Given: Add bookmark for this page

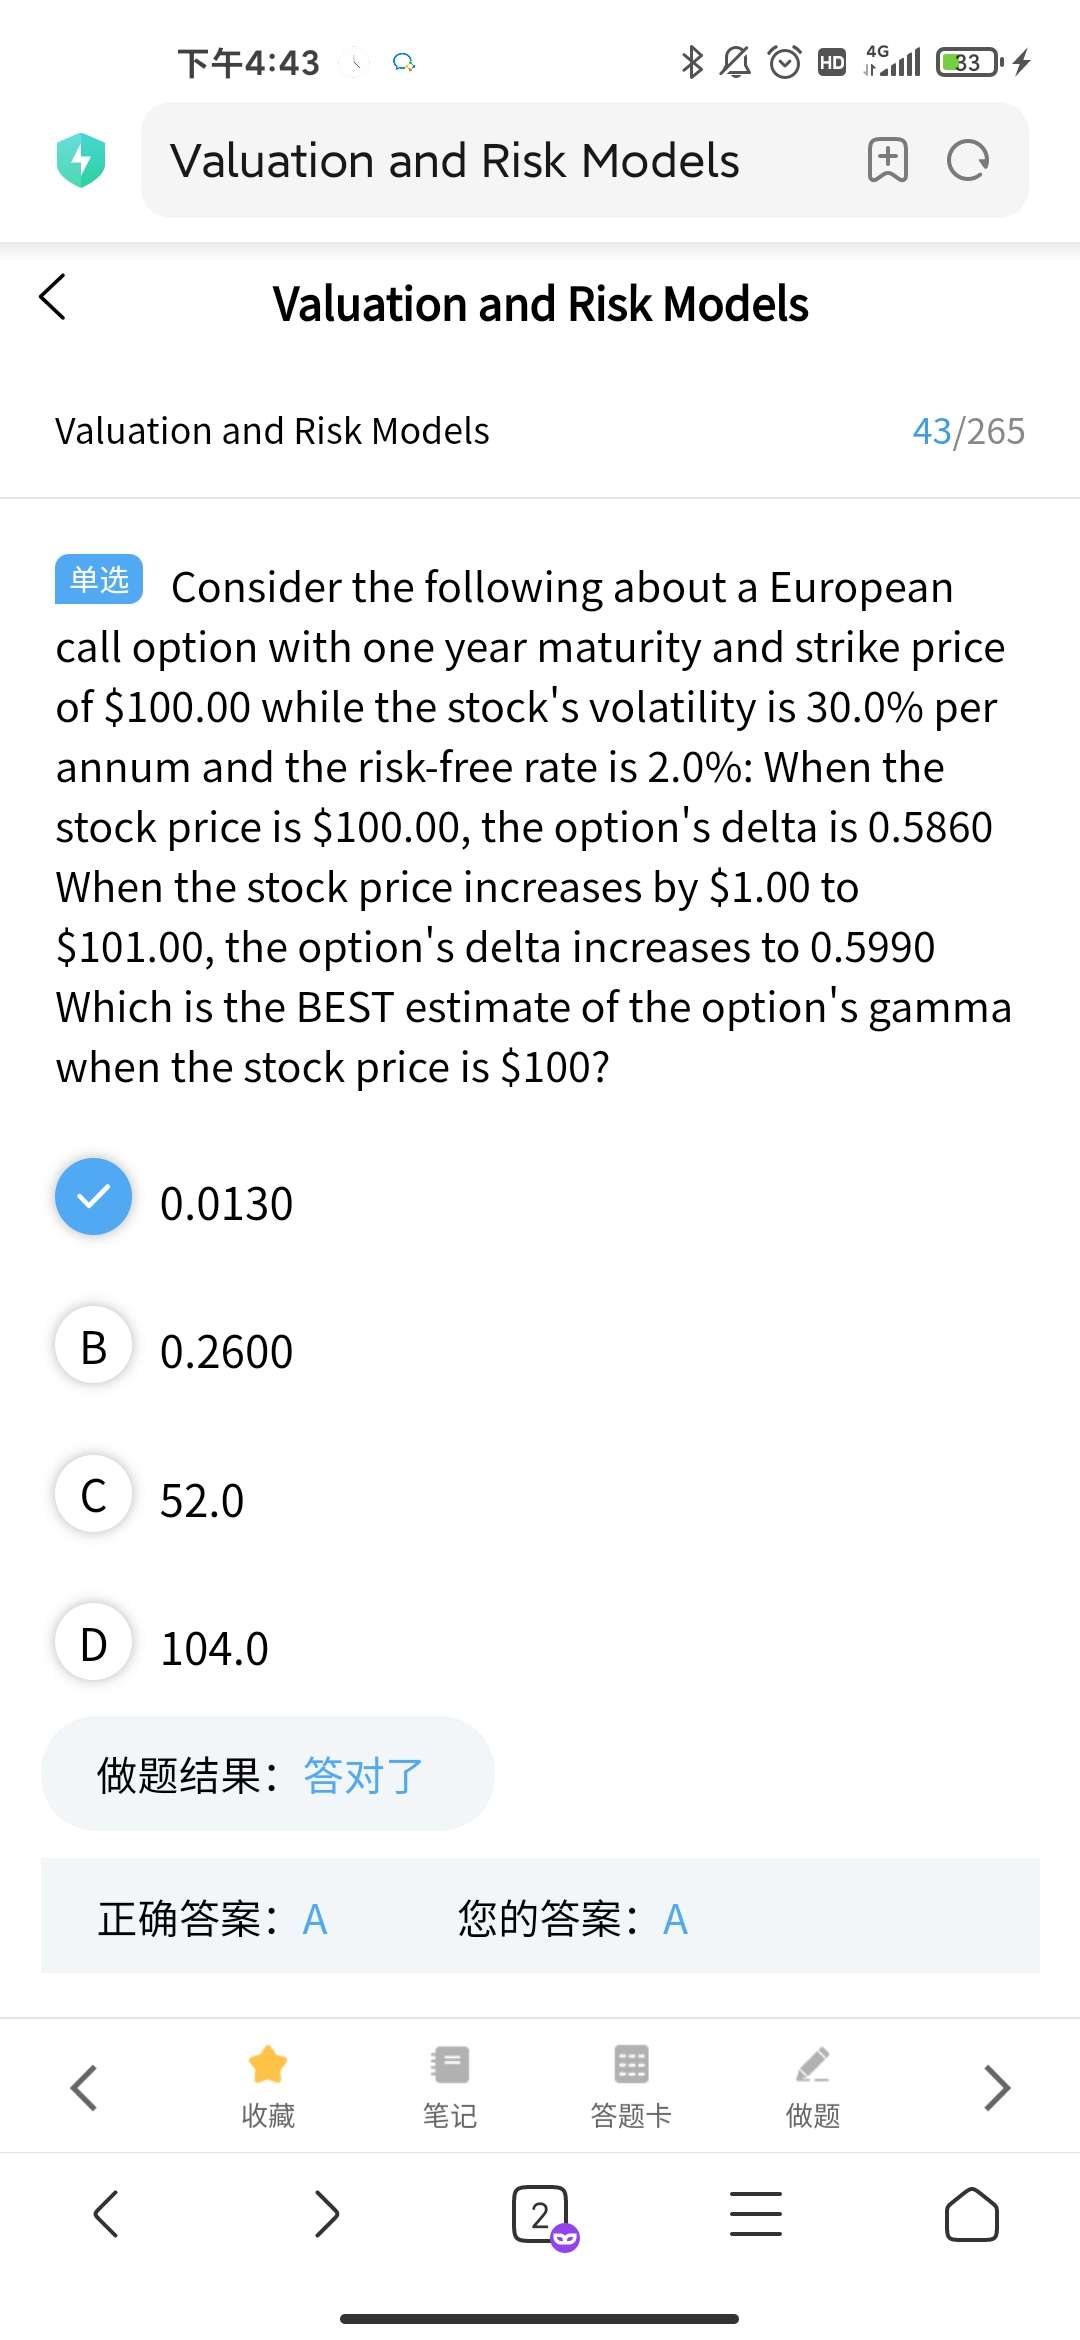Looking at the screenshot, I should point(887,160).
